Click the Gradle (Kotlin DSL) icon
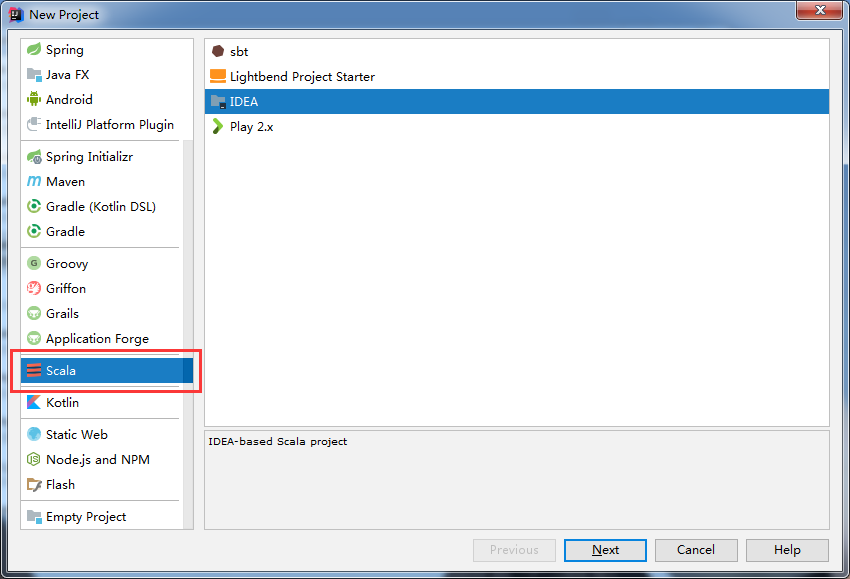The height and width of the screenshot is (579, 850). pyautogui.click(x=34, y=206)
